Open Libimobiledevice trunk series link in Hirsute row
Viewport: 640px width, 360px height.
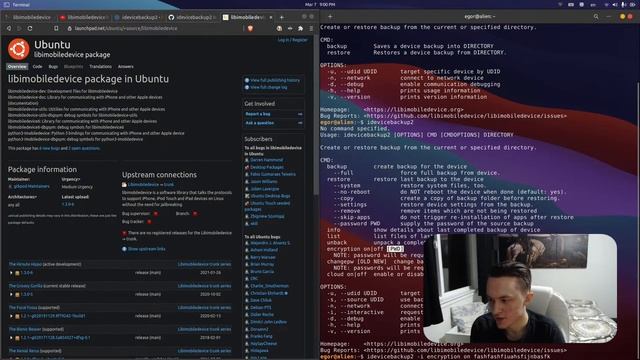pyautogui.click(x=204, y=264)
